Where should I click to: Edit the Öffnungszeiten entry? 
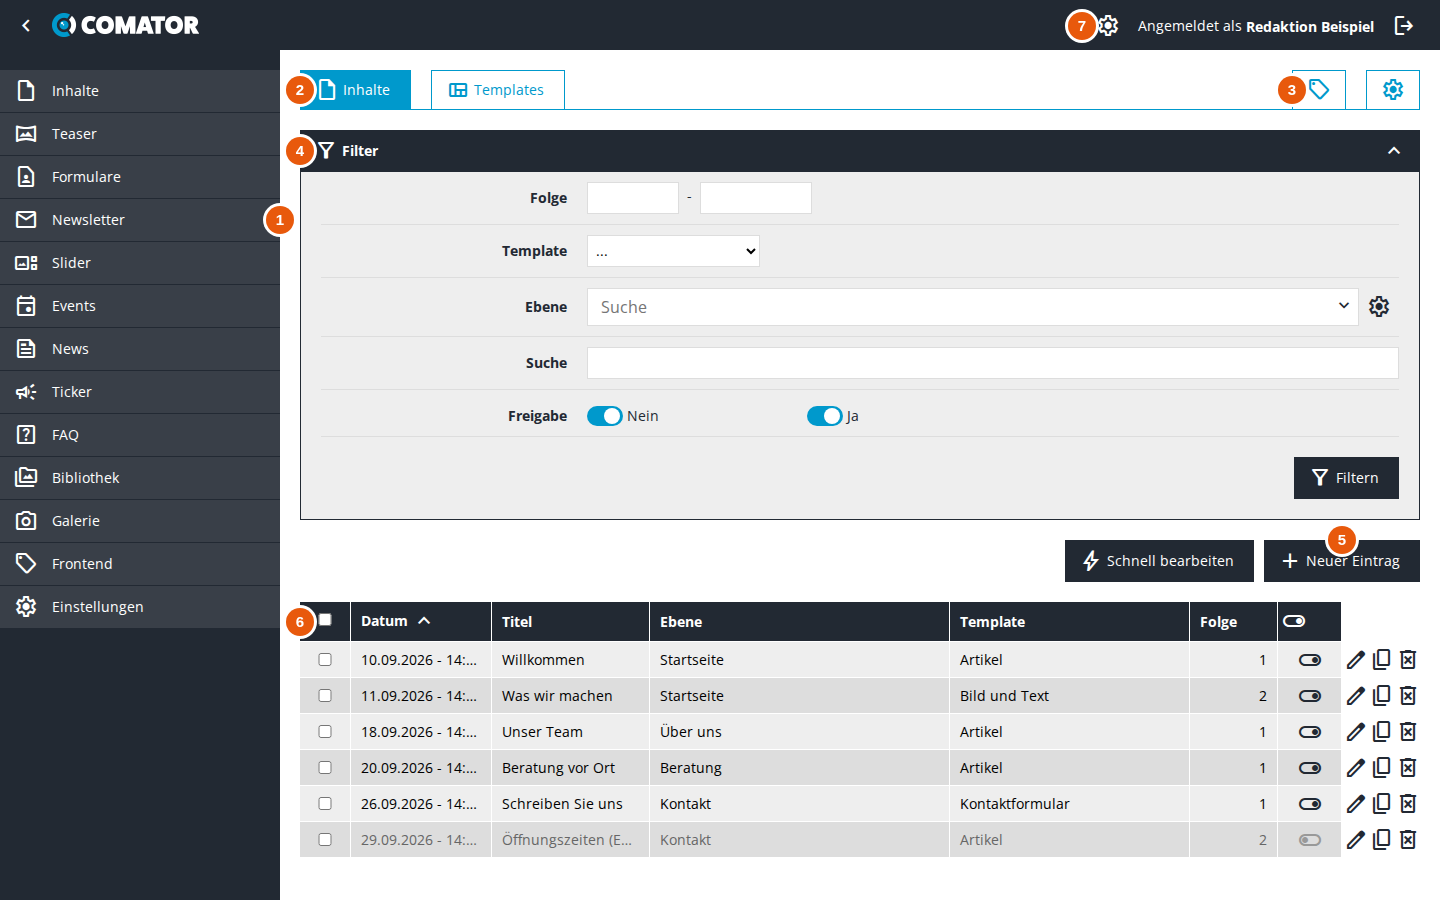(1356, 840)
